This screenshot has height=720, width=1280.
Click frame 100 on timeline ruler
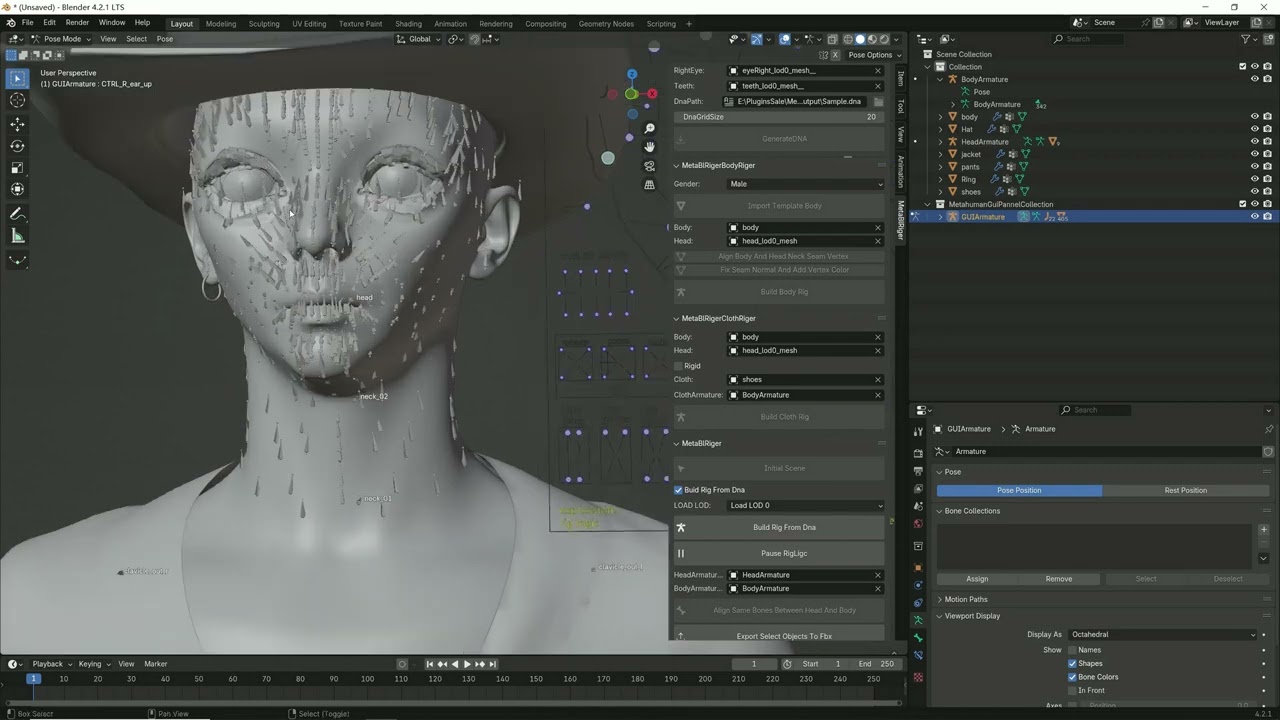[367, 679]
